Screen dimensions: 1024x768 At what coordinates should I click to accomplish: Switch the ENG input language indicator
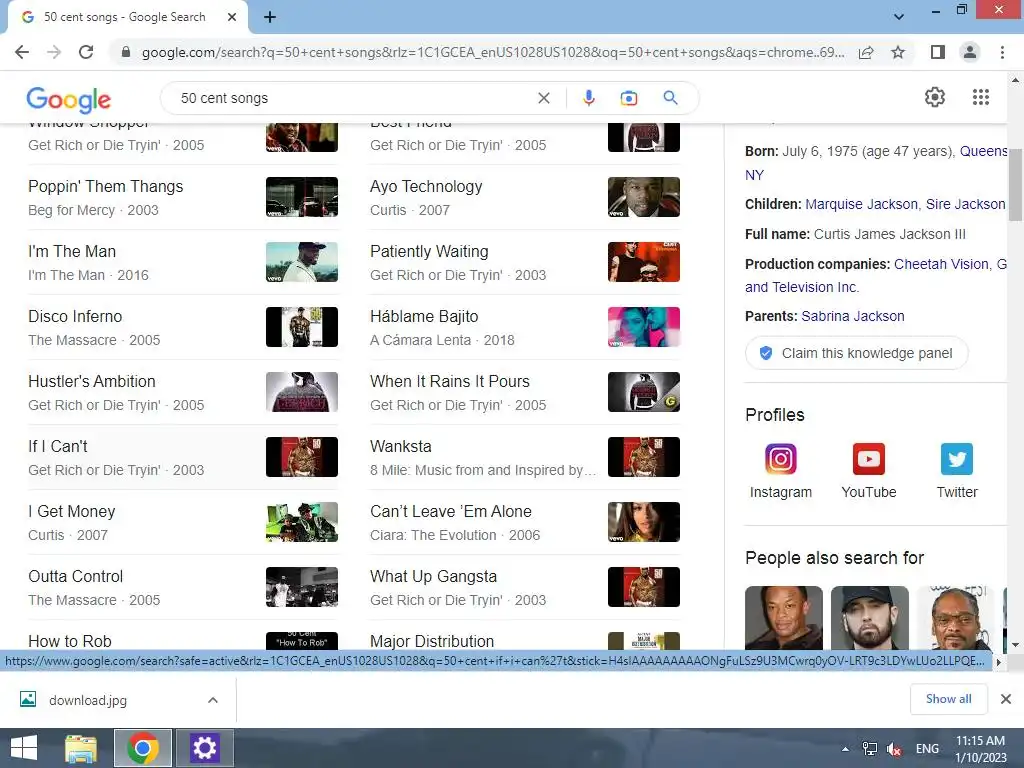click(x=927, y=748)
